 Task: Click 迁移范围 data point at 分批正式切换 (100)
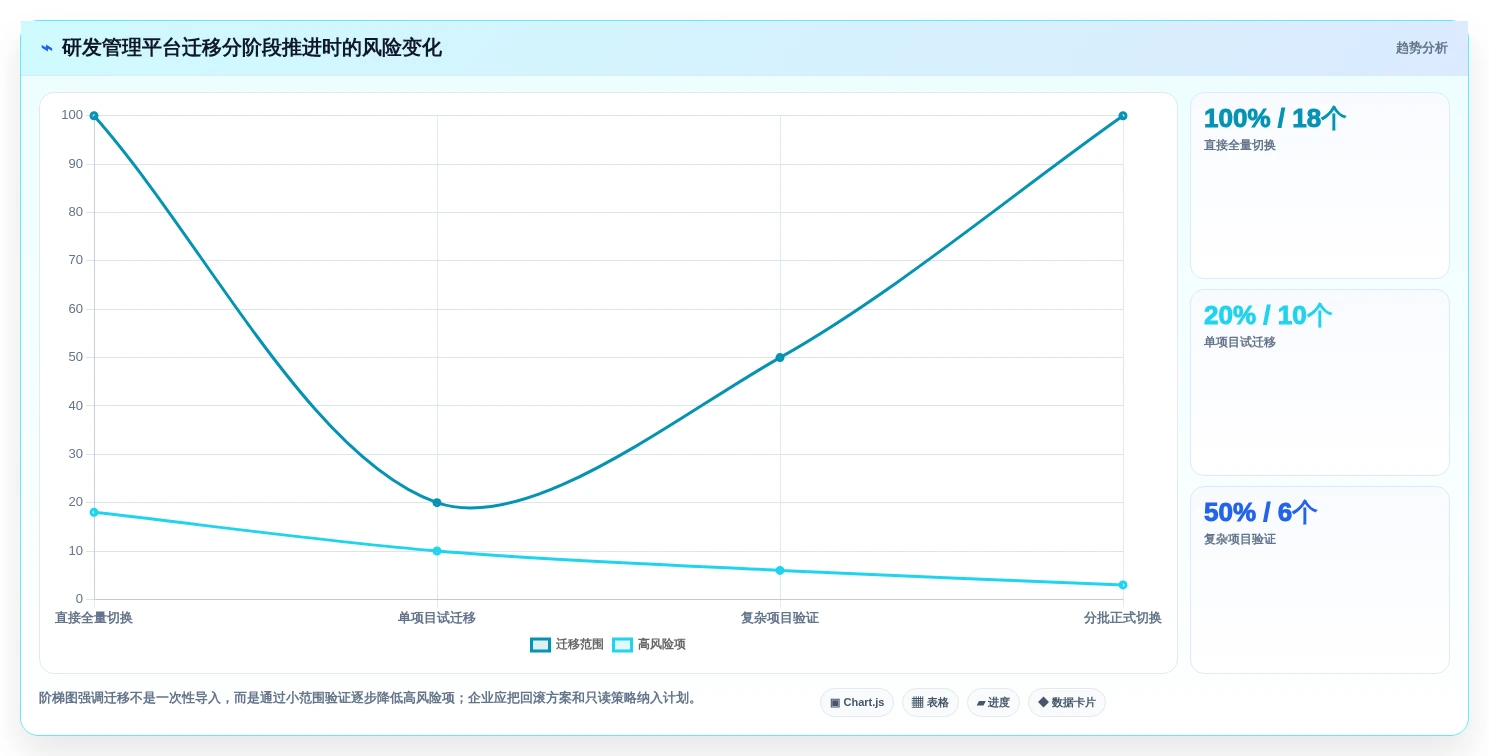pos(1123,116)
